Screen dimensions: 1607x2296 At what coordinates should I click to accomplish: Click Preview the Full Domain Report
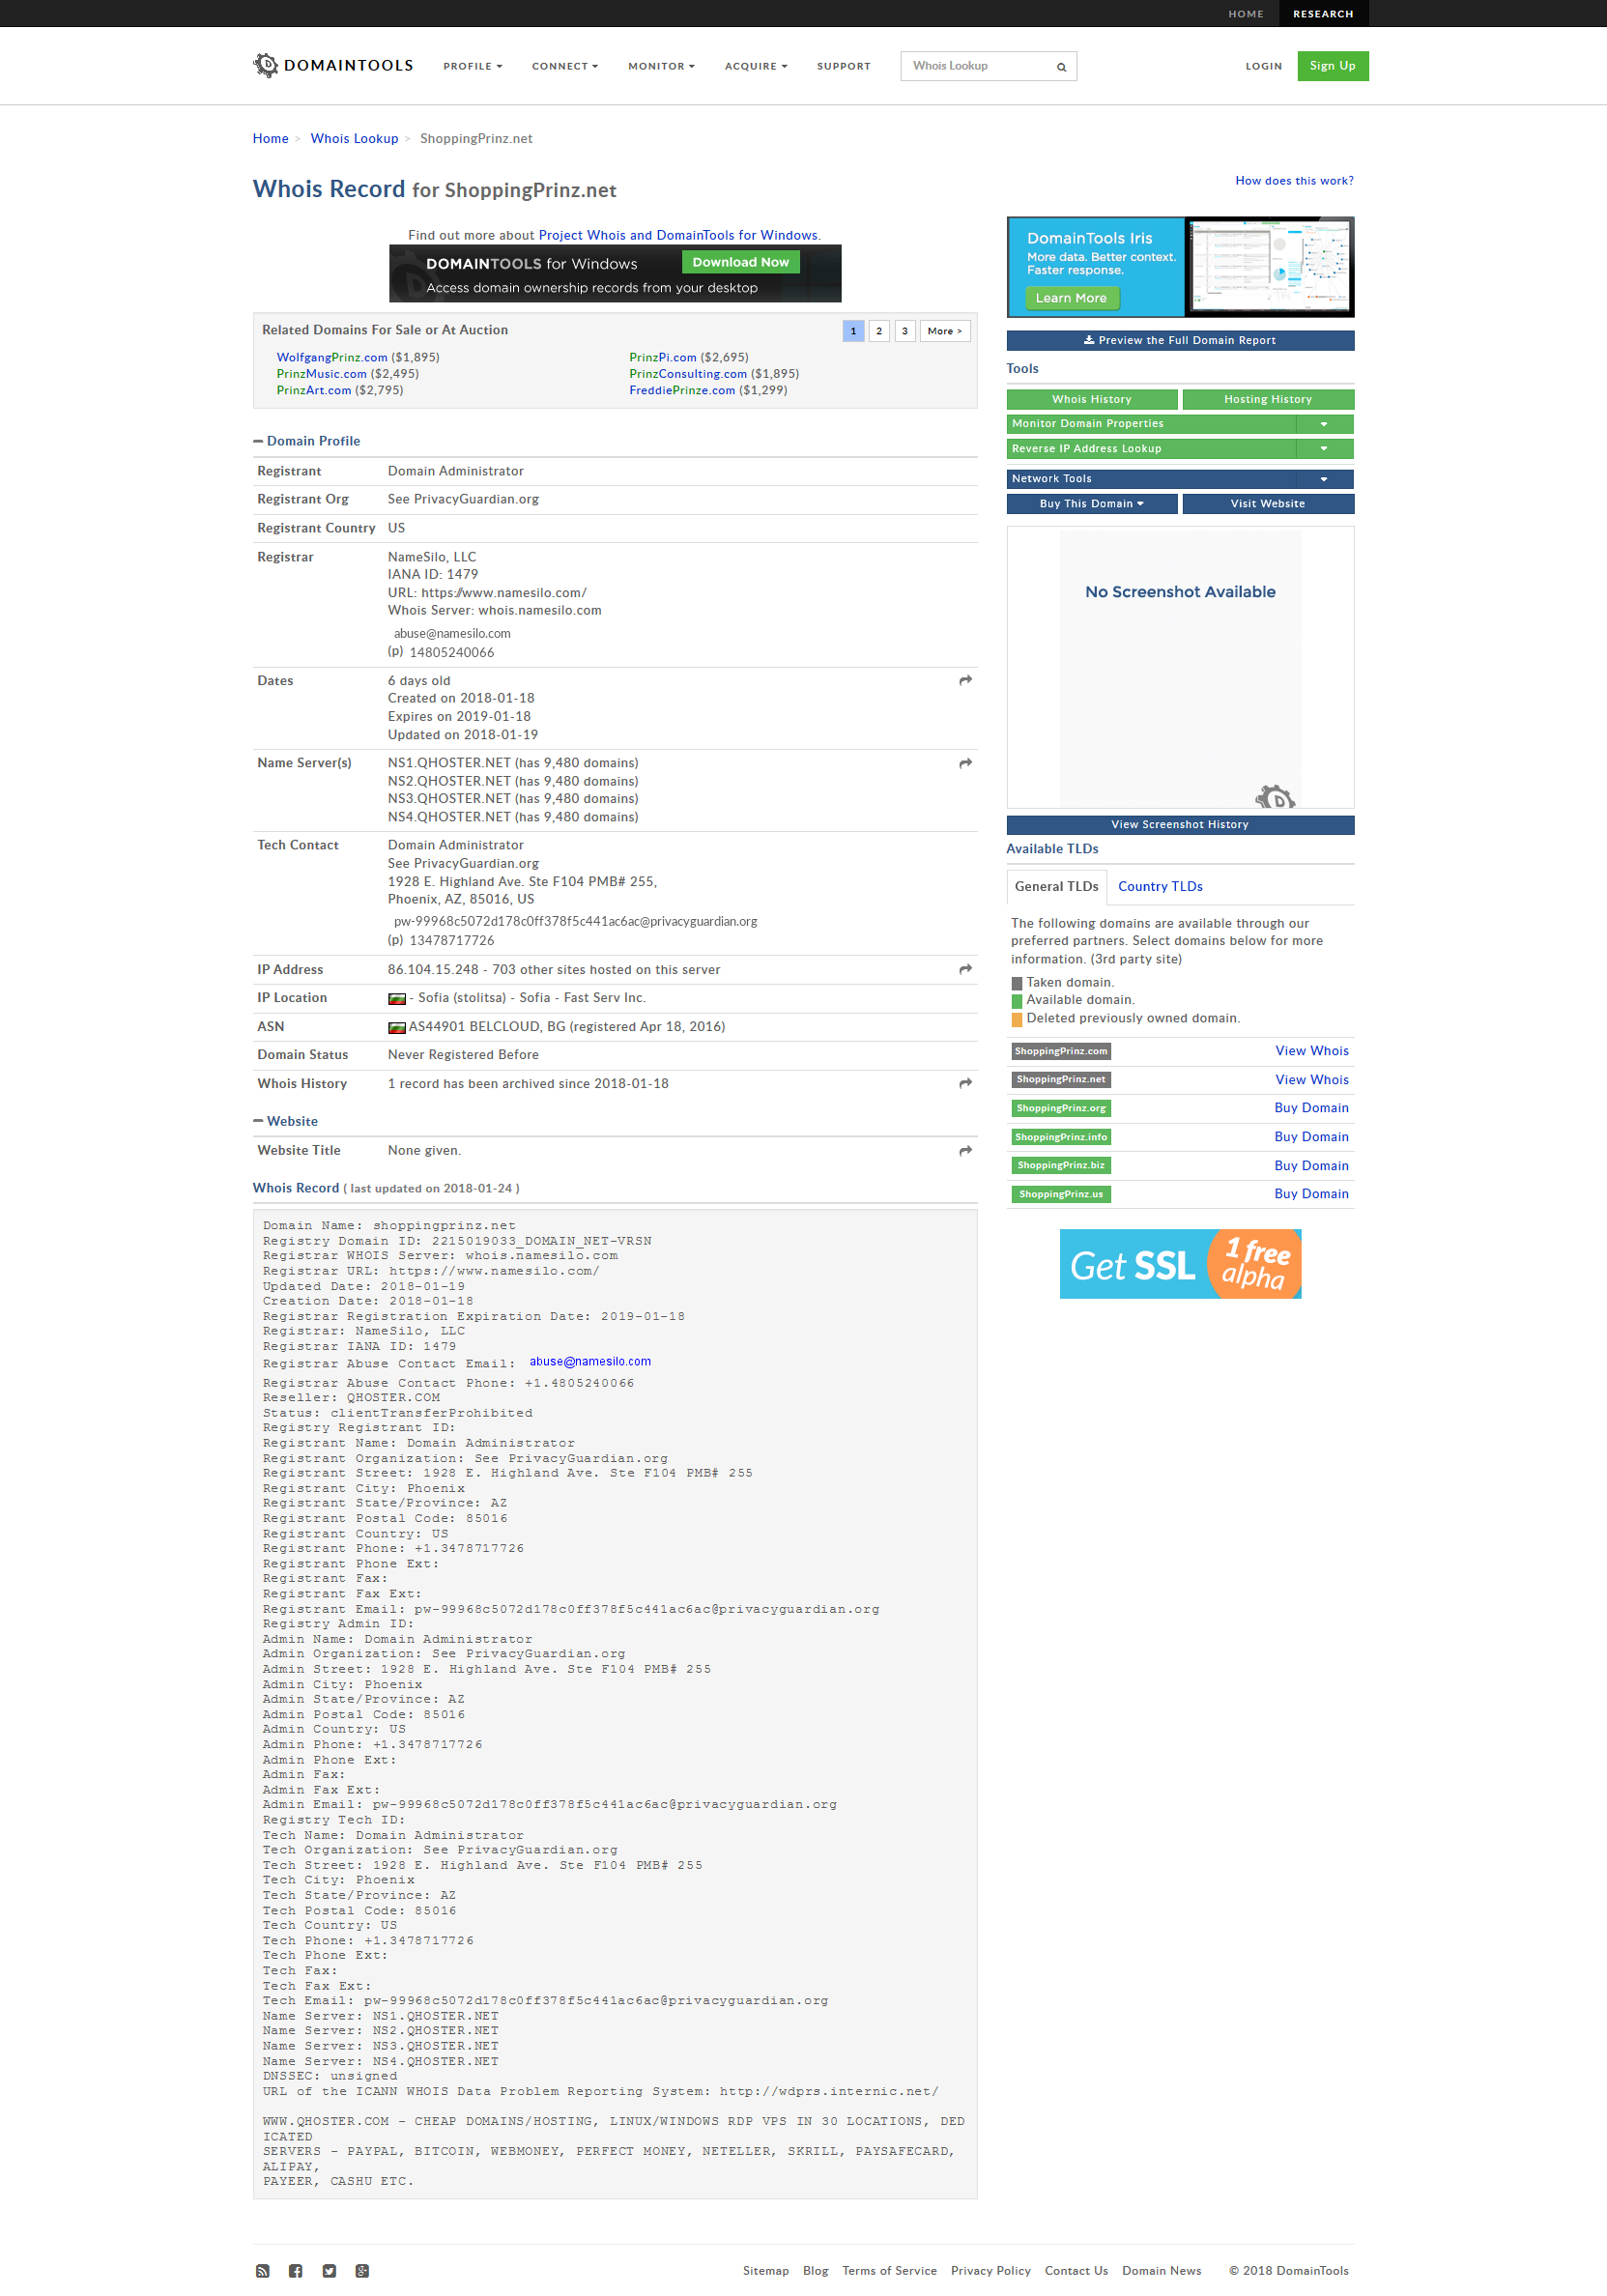(1180, 341)
